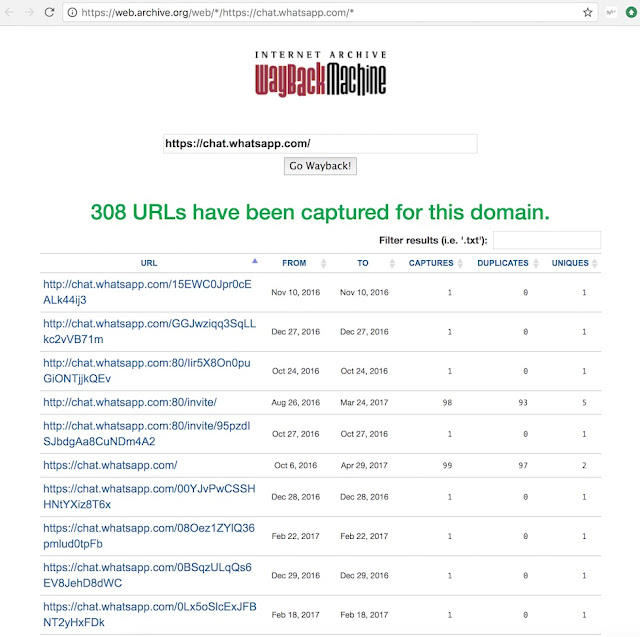
Task: Open the GGJwziqq3SqLLkc2vVB71m archive link
Action: (149, 331)
